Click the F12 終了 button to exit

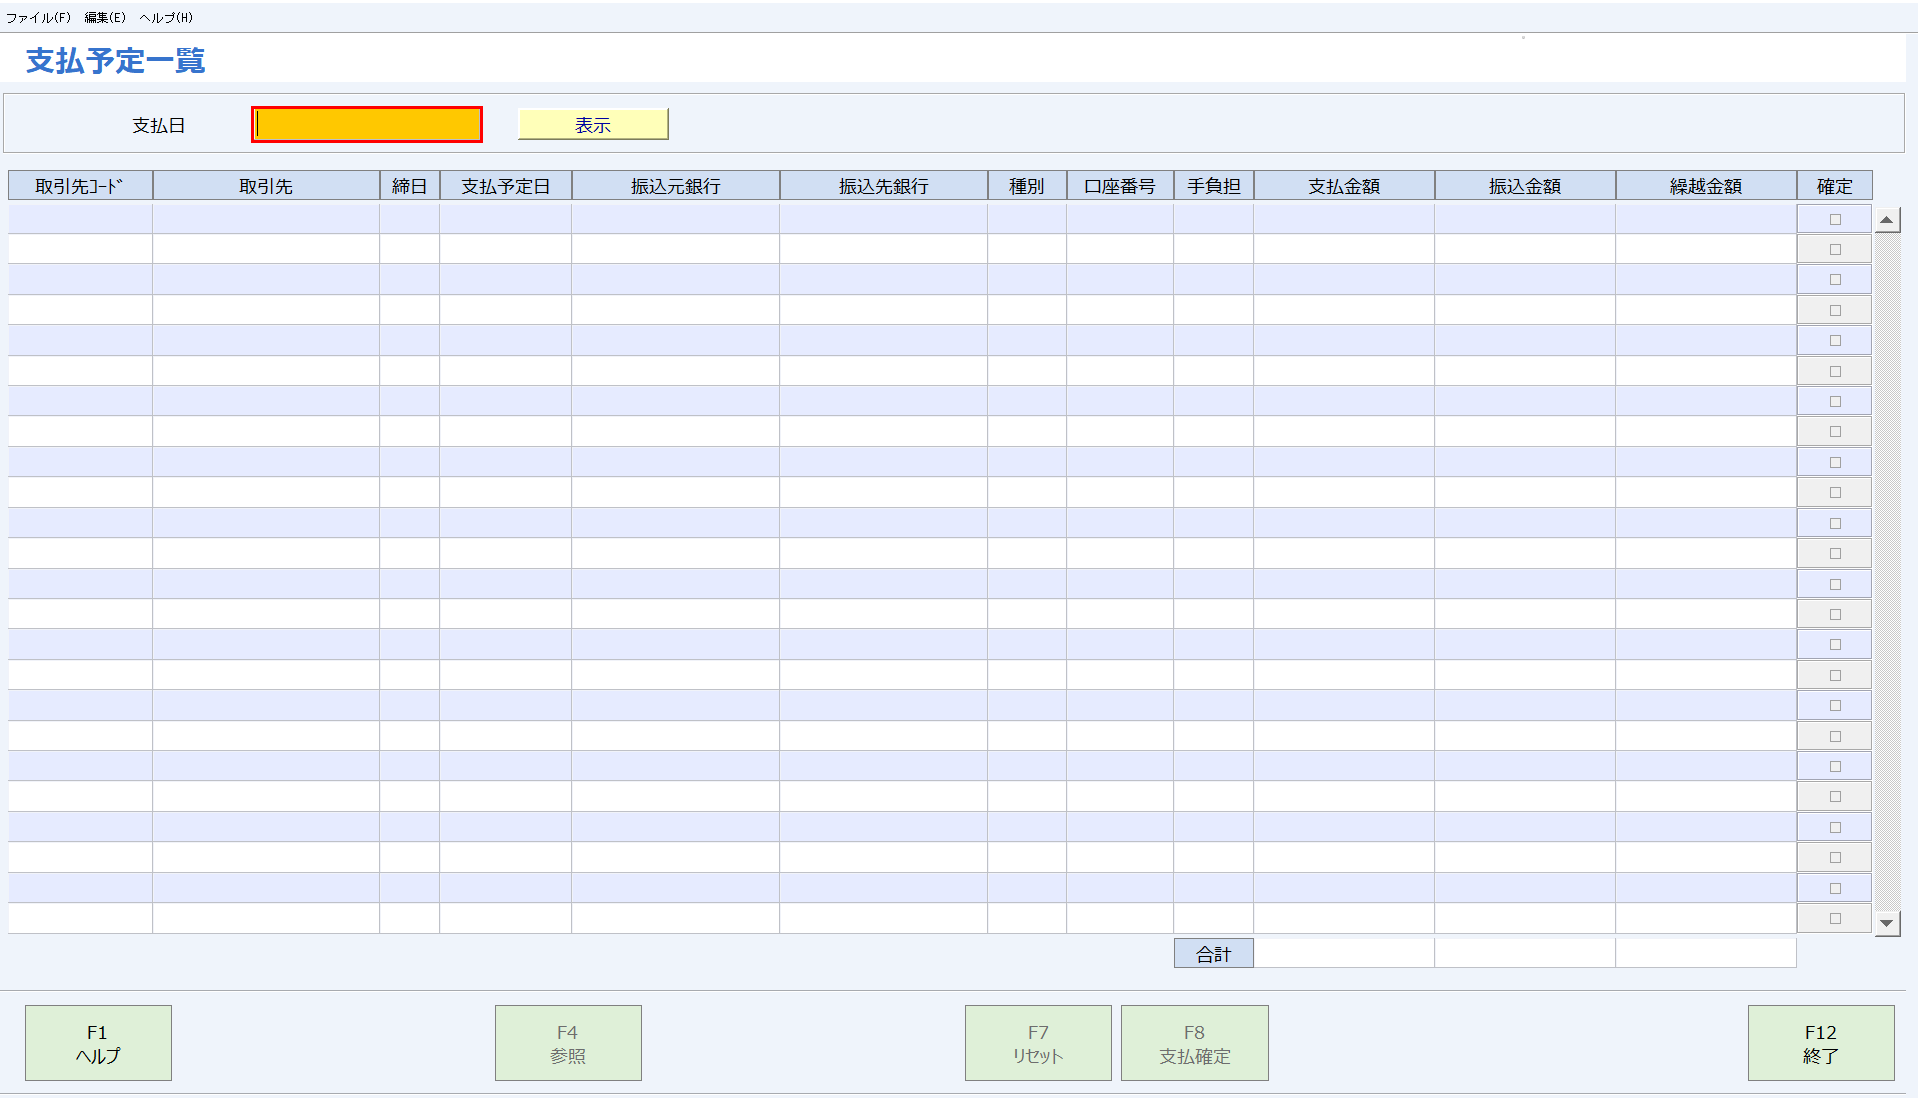click(x=1820, y=1042)
